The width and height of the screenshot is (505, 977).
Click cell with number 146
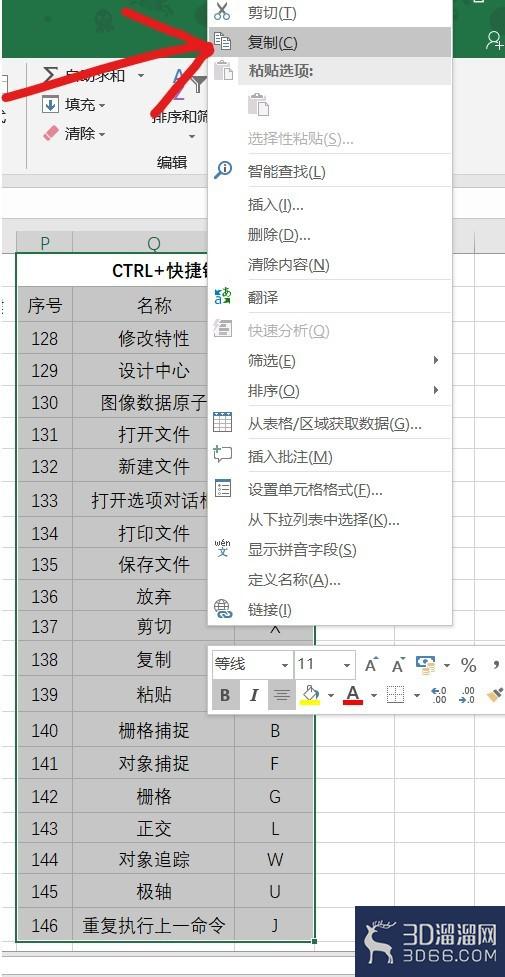tap(44, 925)
